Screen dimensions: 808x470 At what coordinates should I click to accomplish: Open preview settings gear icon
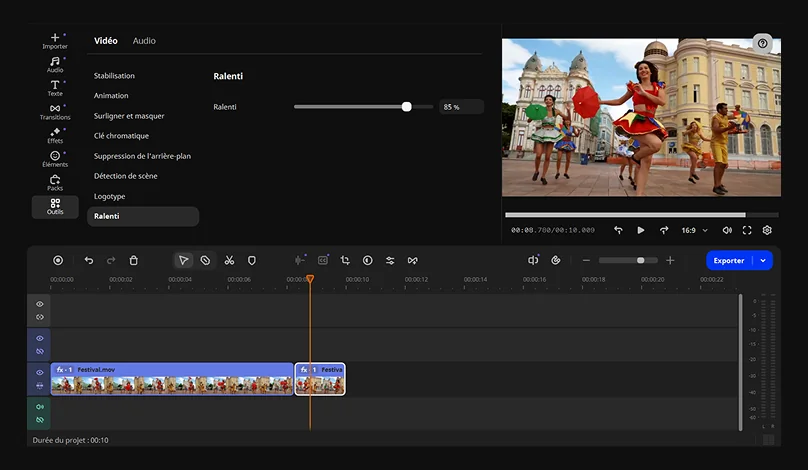[767, 230]
